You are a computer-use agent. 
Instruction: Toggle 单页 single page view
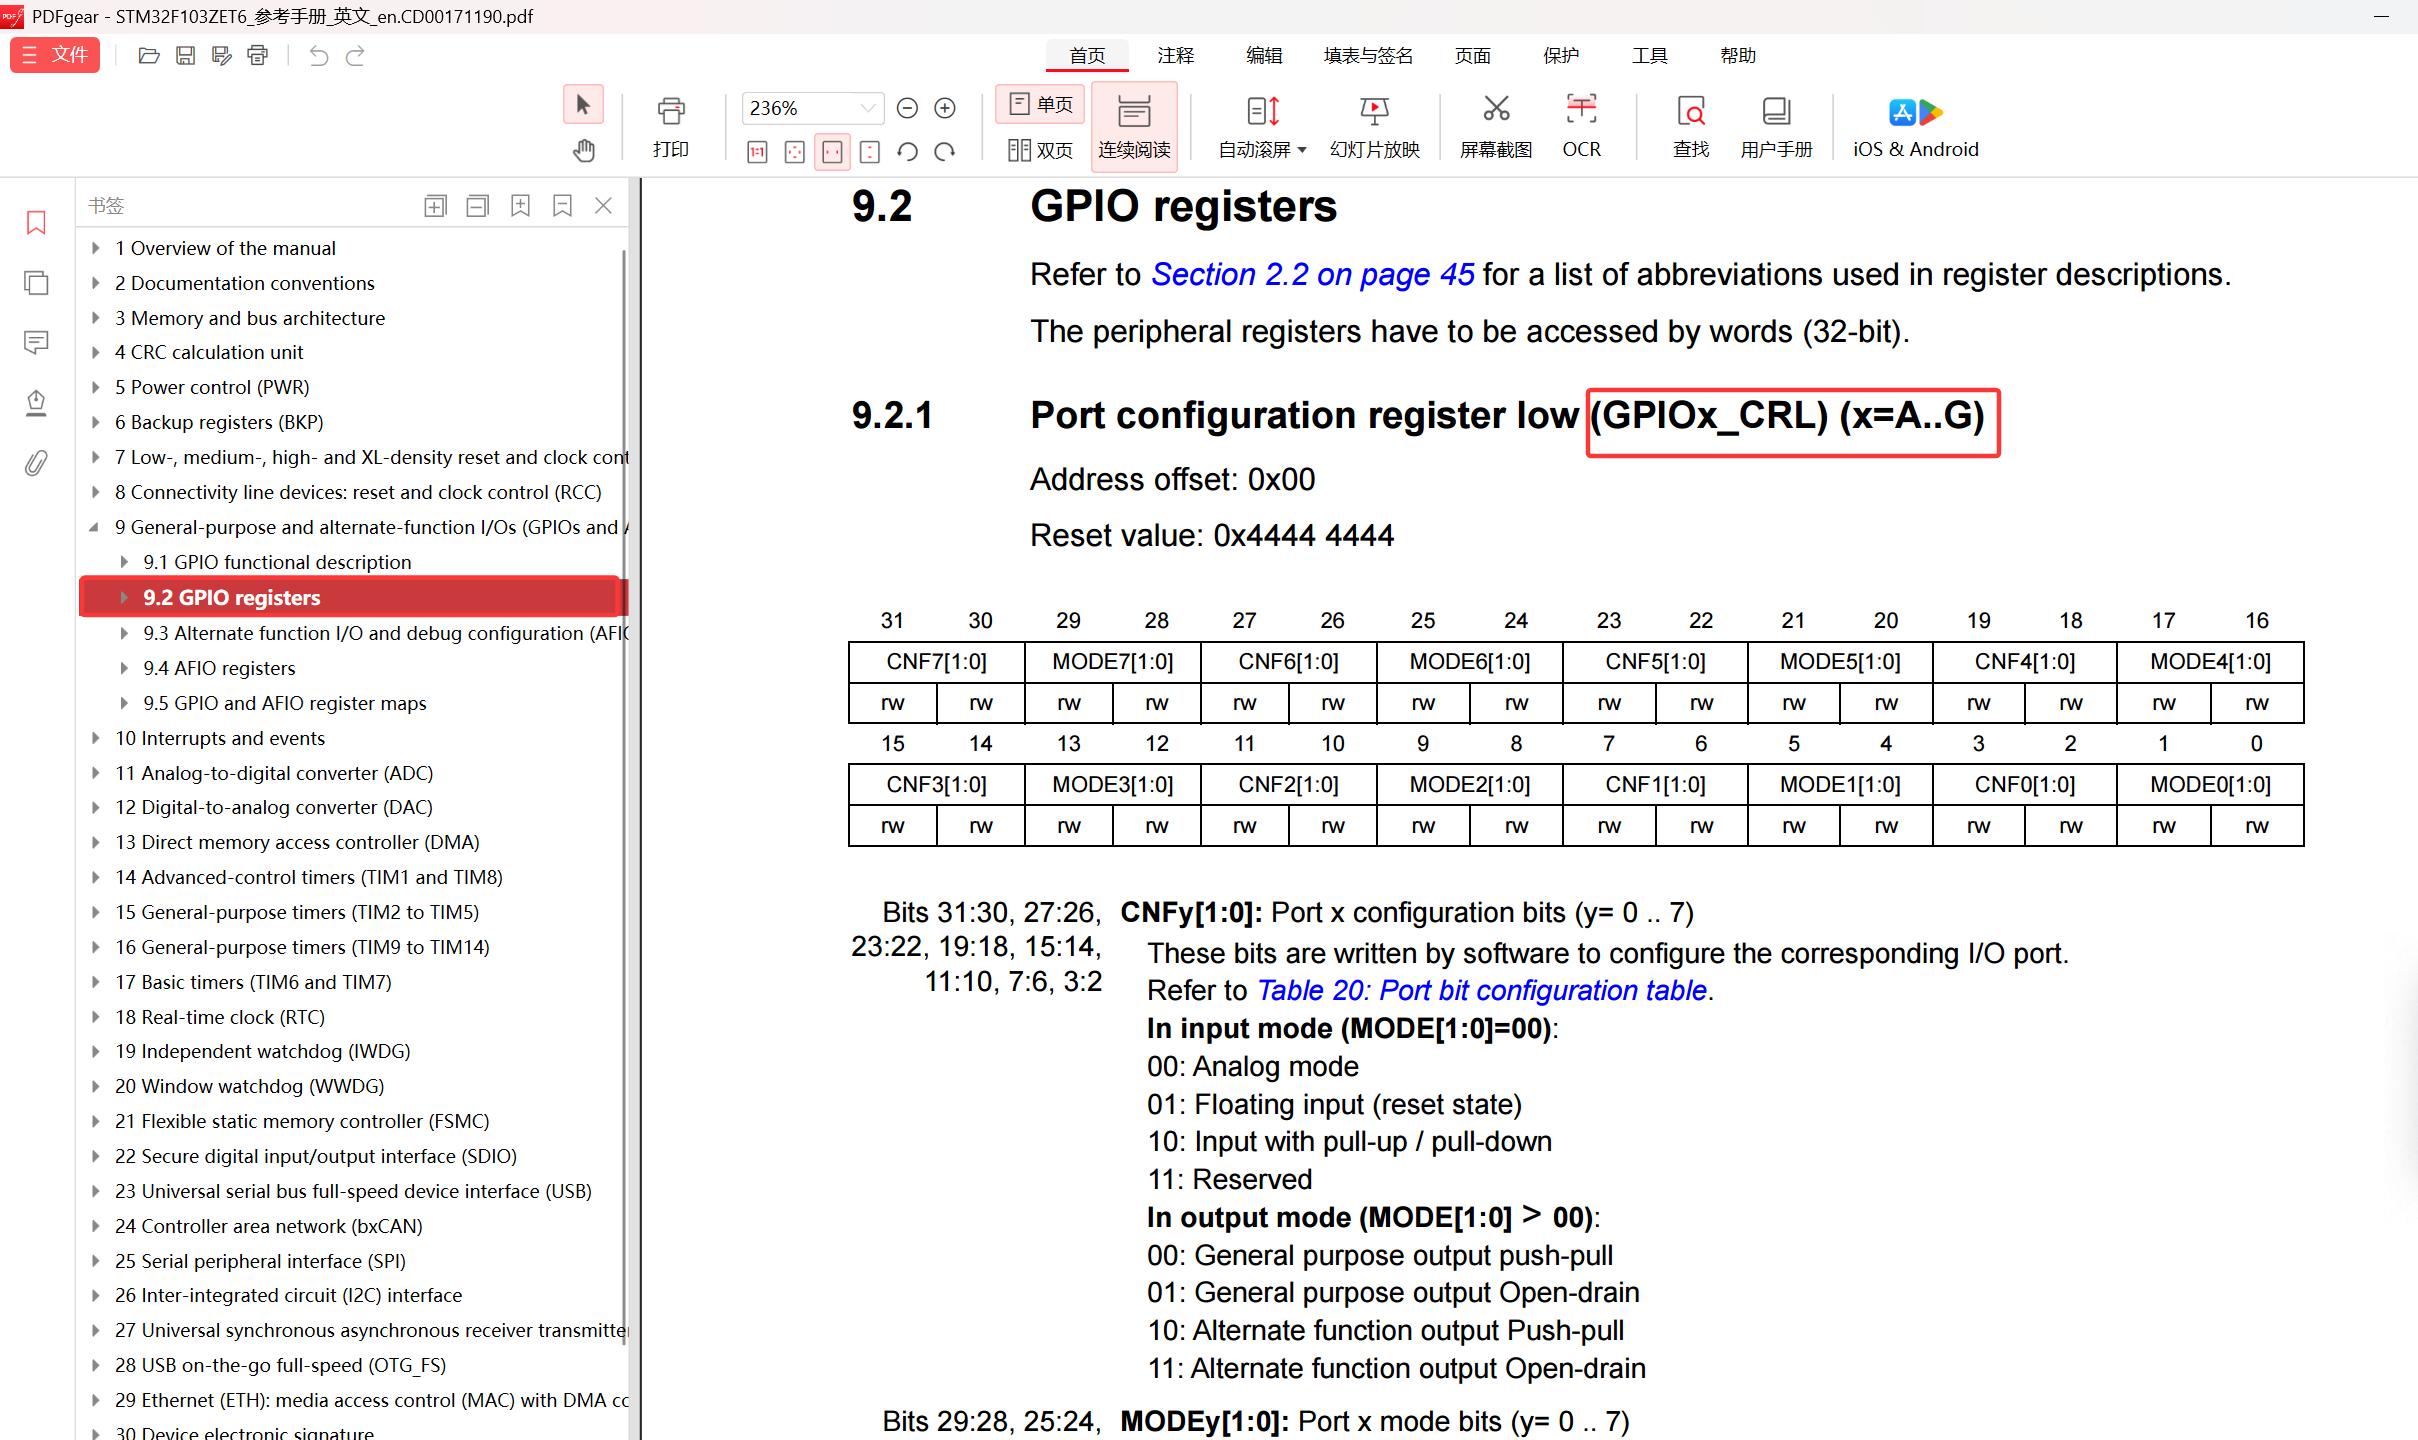point(1040,105)
